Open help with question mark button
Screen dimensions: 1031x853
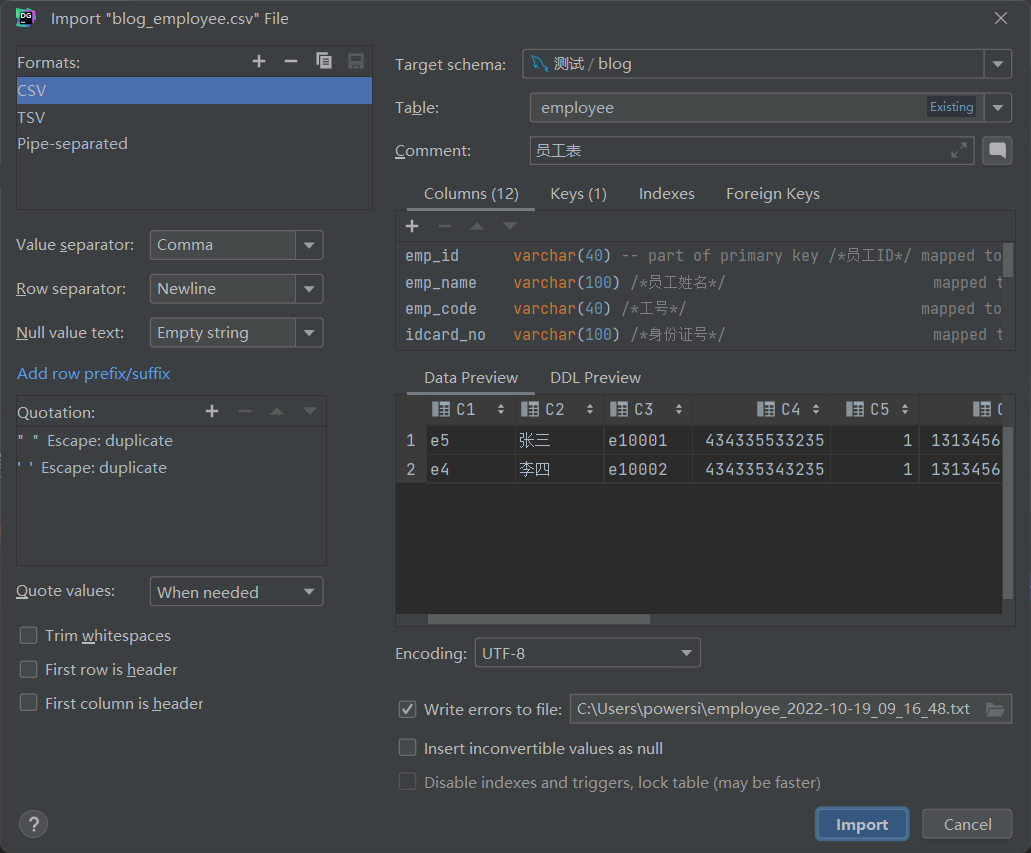(34, 823)
